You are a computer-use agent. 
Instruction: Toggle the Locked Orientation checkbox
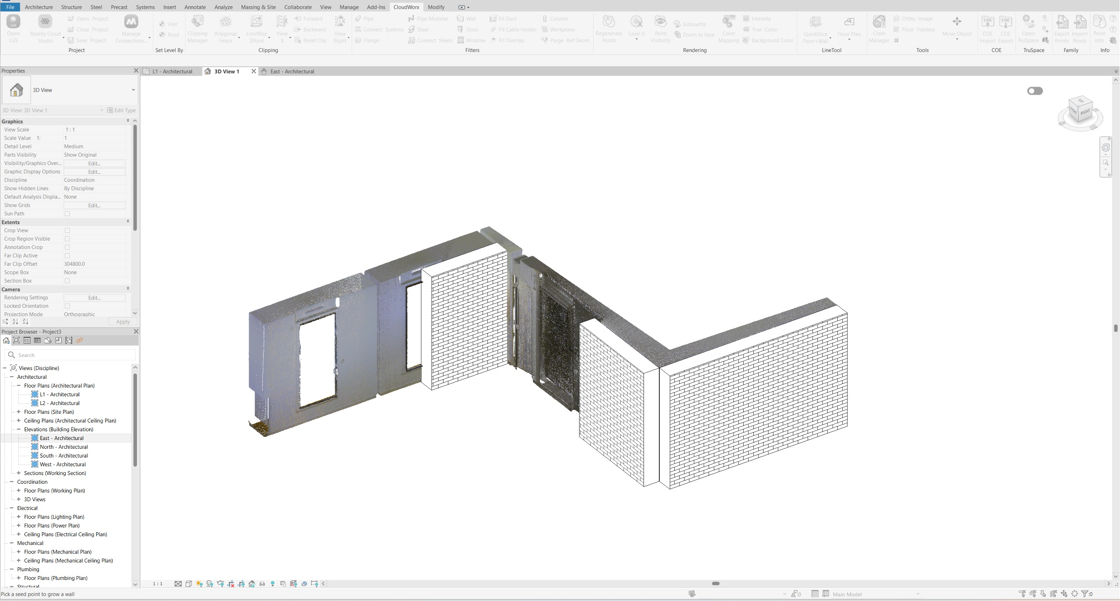point(67,306)
